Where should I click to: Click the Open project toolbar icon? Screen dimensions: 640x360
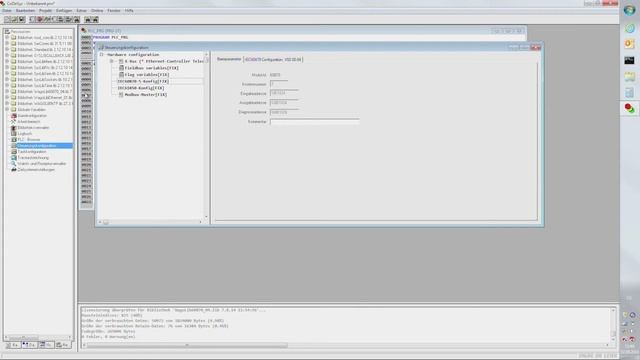pos(14,19)
